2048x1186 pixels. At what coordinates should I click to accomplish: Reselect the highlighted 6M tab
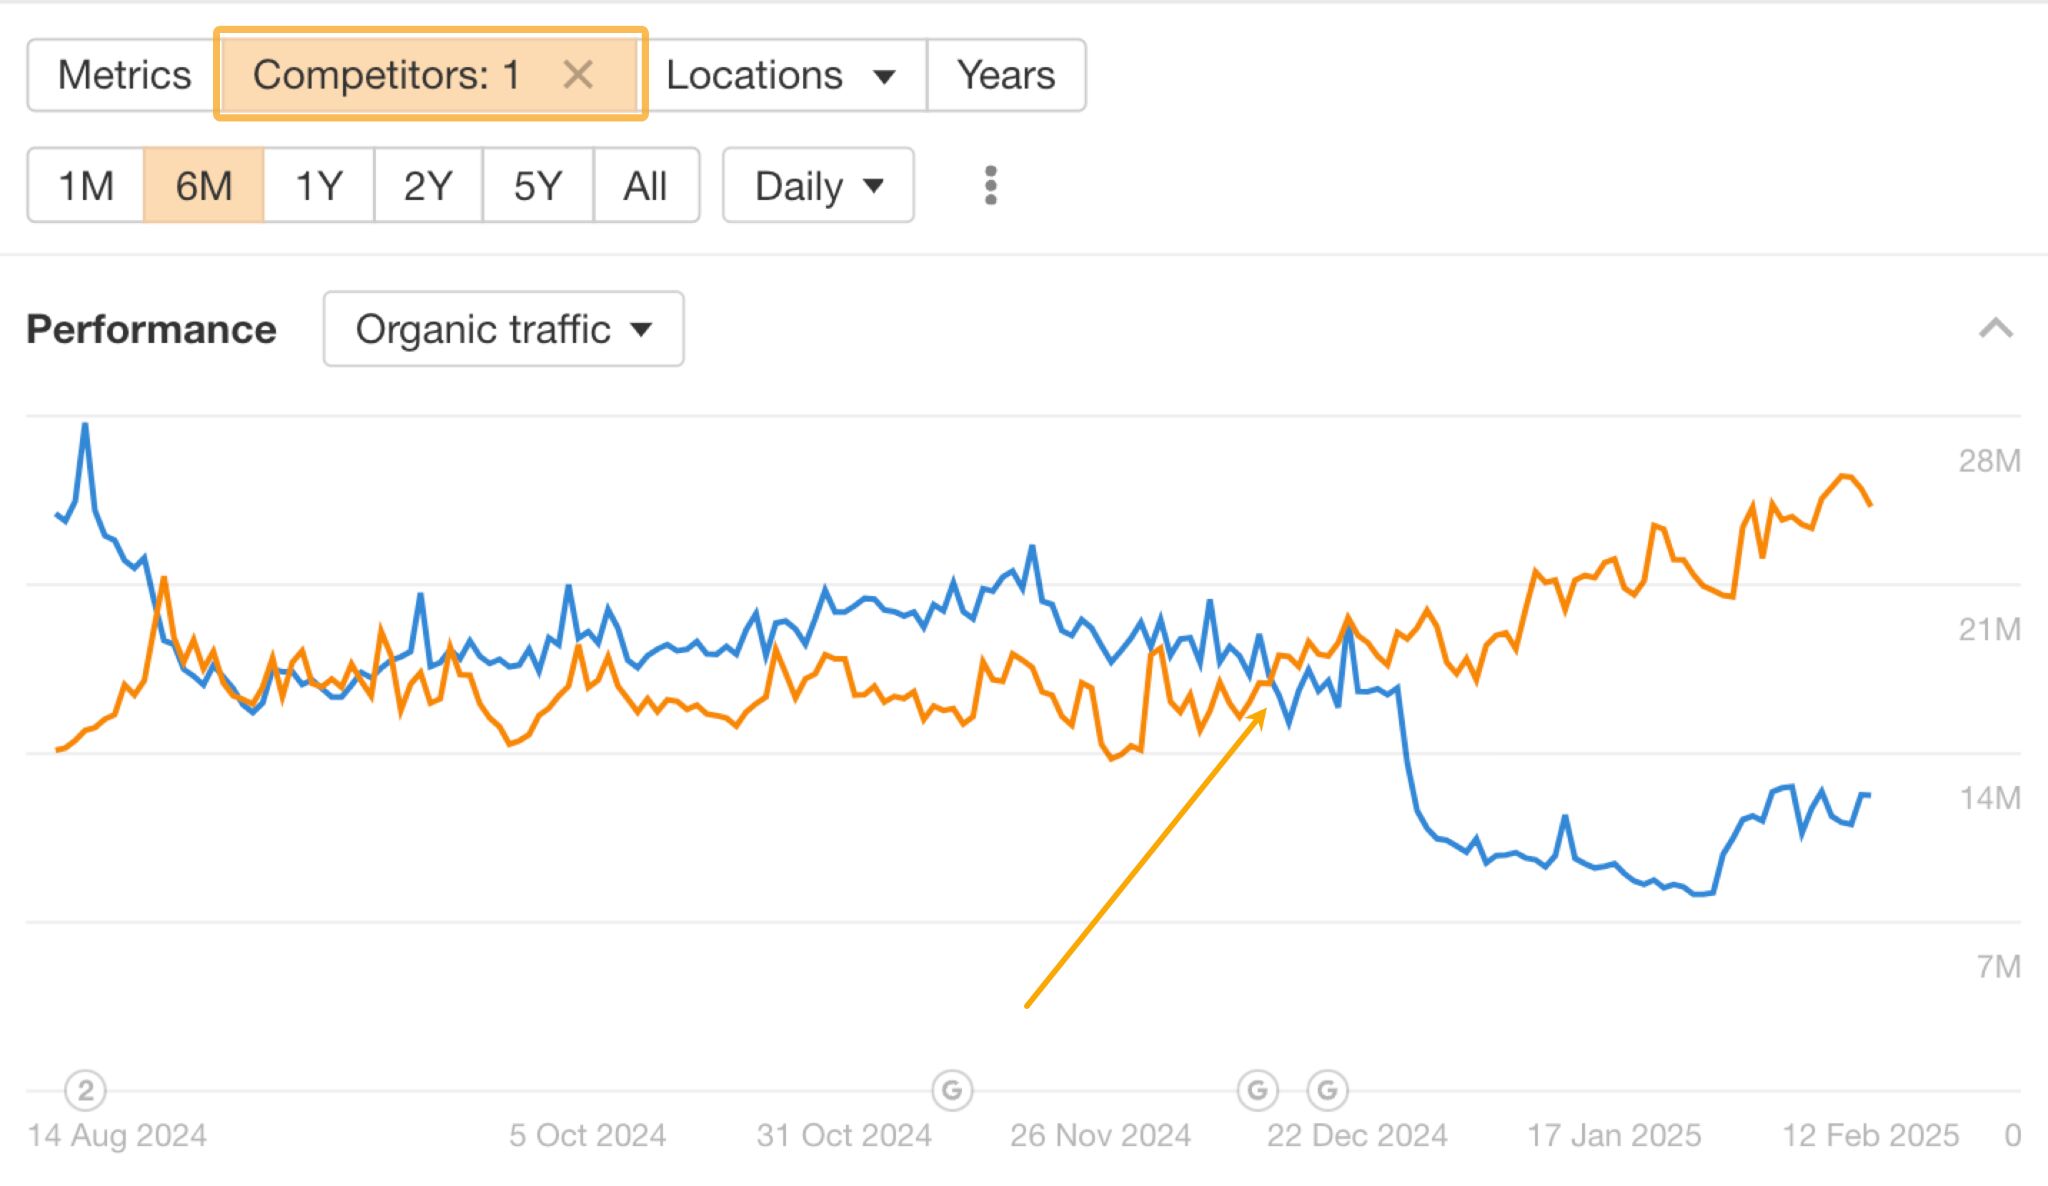[x=203, y=185]
